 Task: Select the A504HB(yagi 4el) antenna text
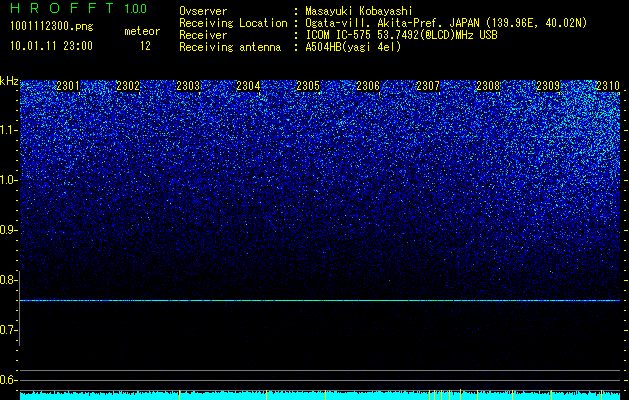point(353,47)
